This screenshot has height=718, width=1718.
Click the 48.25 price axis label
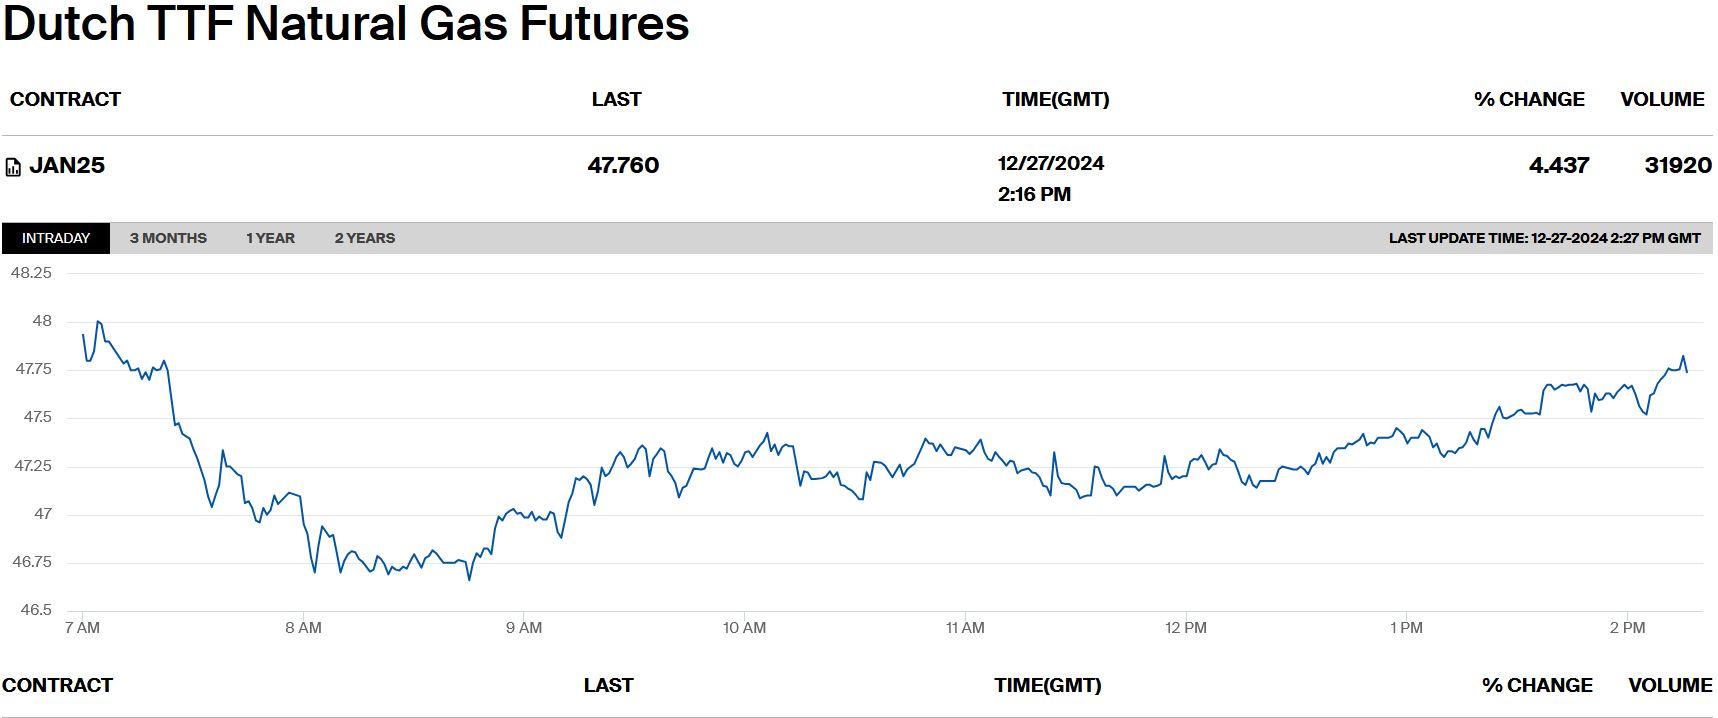pyautogui.click(x=31, y=273)
